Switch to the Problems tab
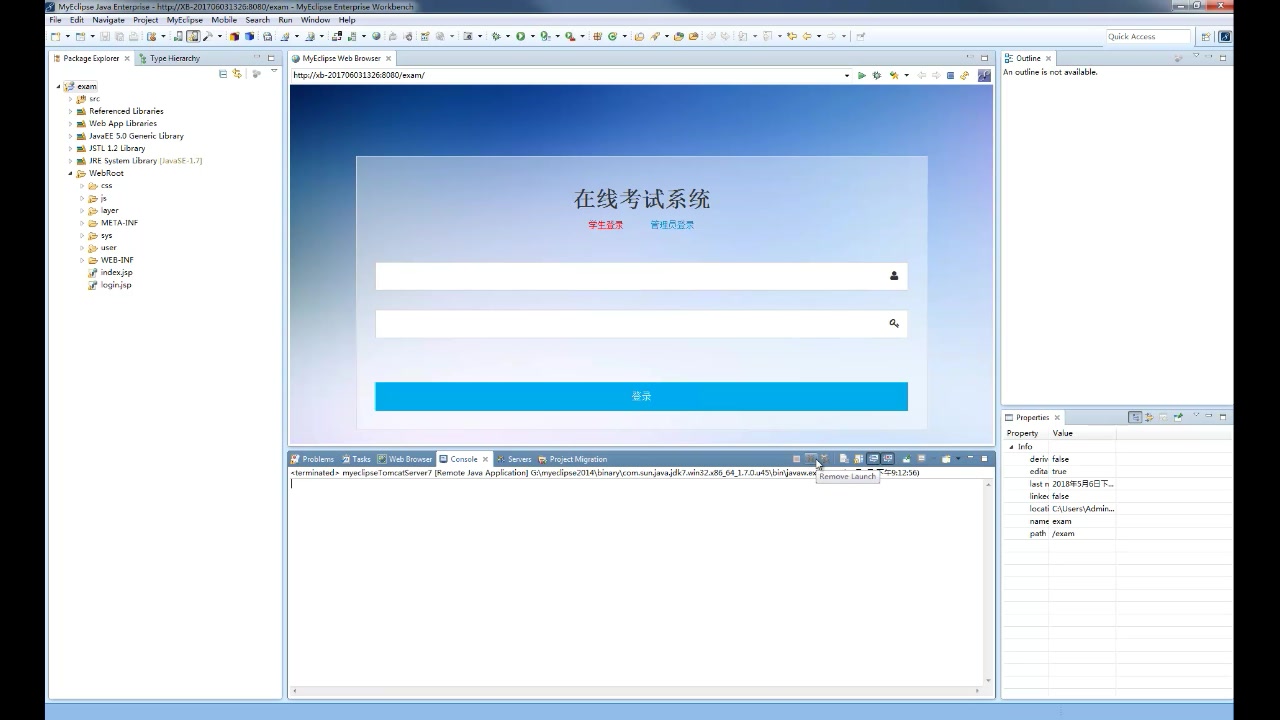1280x720 pixels. tap(312, 459)
